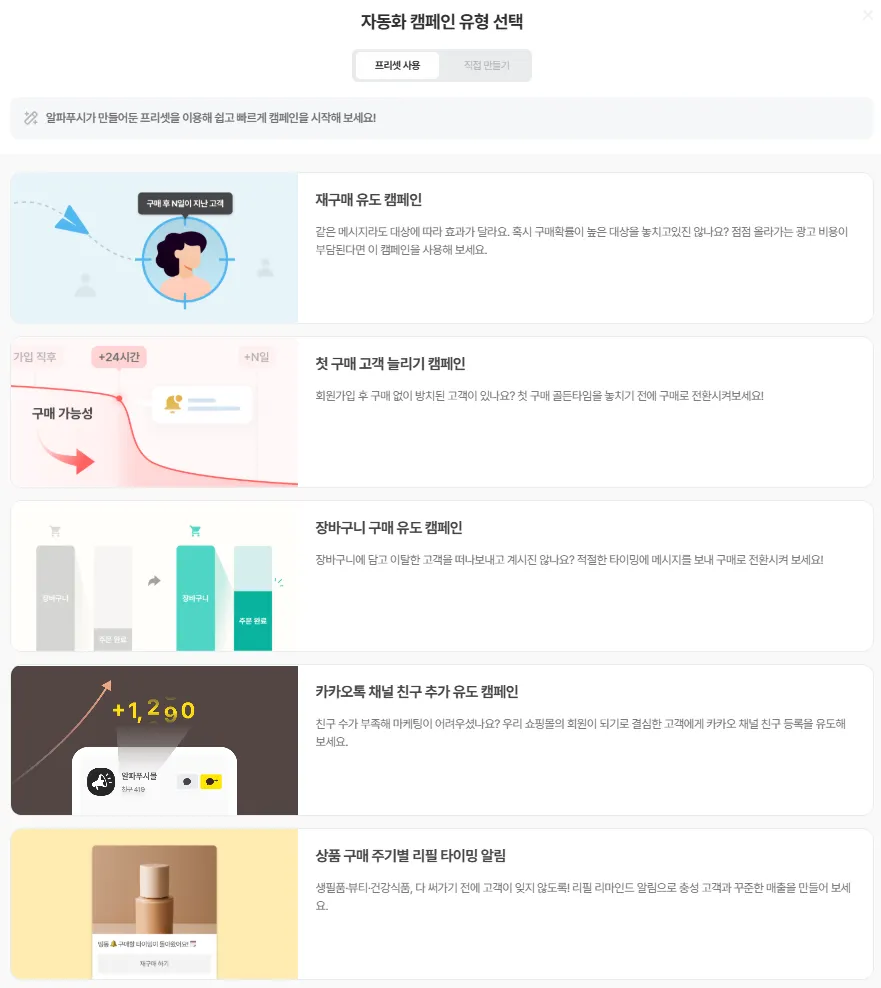The image size is (881, 988).
Task: Switch to the 직접 만들기 tab
Action: pos(486,66)
